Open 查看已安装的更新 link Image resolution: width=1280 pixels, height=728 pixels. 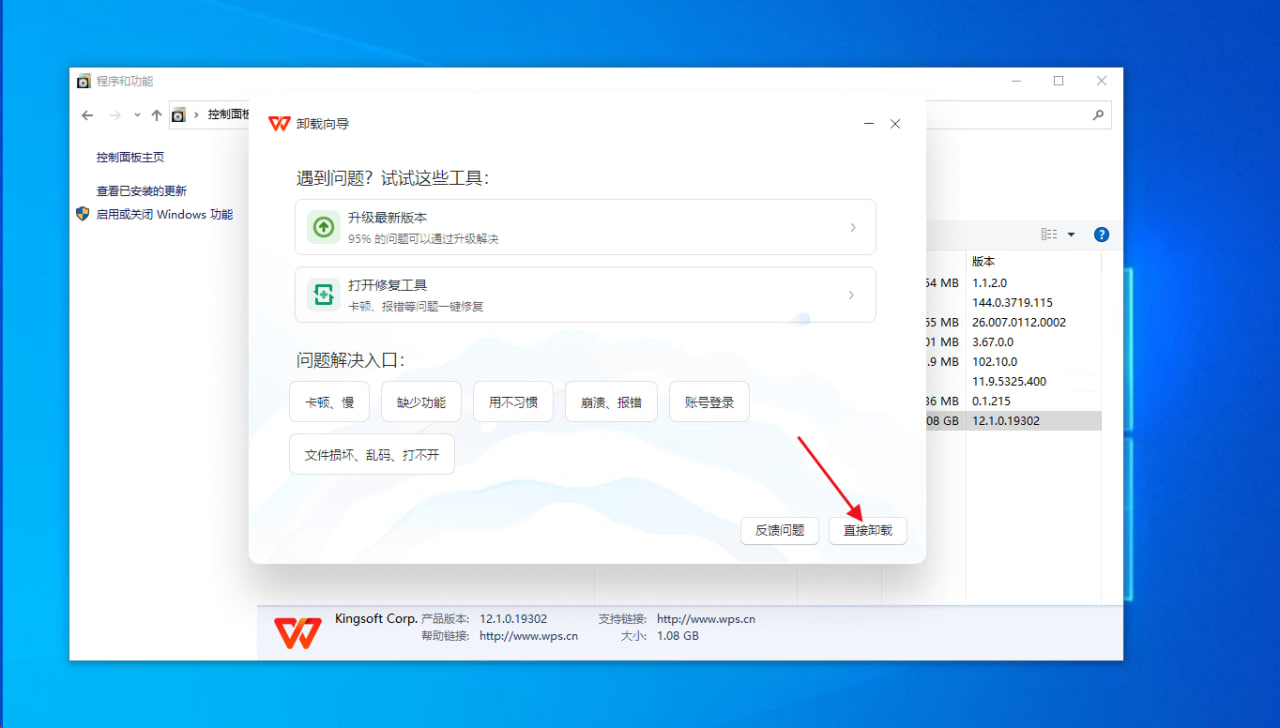coord(141,191)
